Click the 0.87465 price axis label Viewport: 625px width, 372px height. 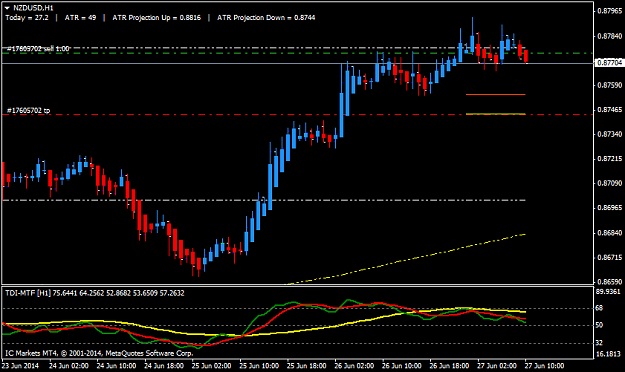click(609, 110)
